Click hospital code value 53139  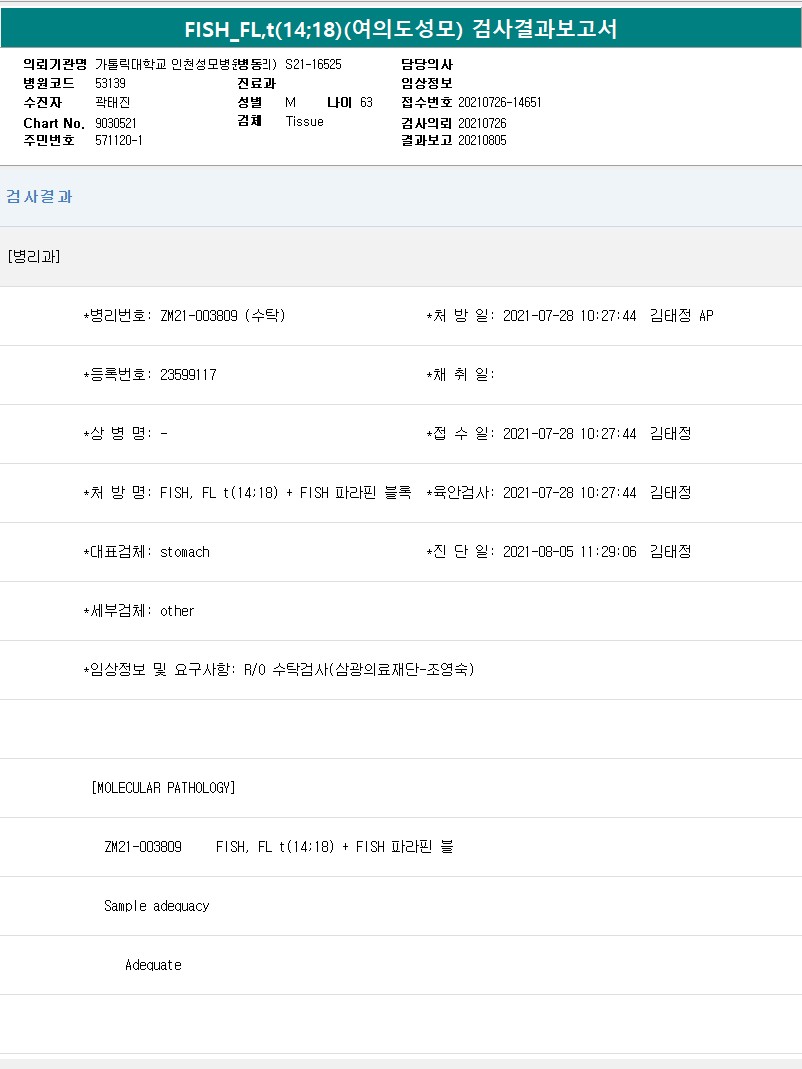(x=110, y=83)
